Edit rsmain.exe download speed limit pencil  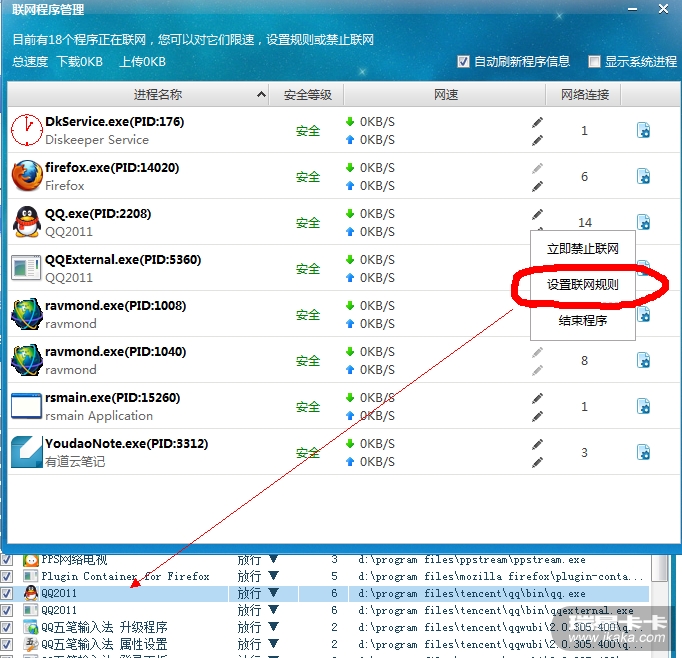coord(537,398)
